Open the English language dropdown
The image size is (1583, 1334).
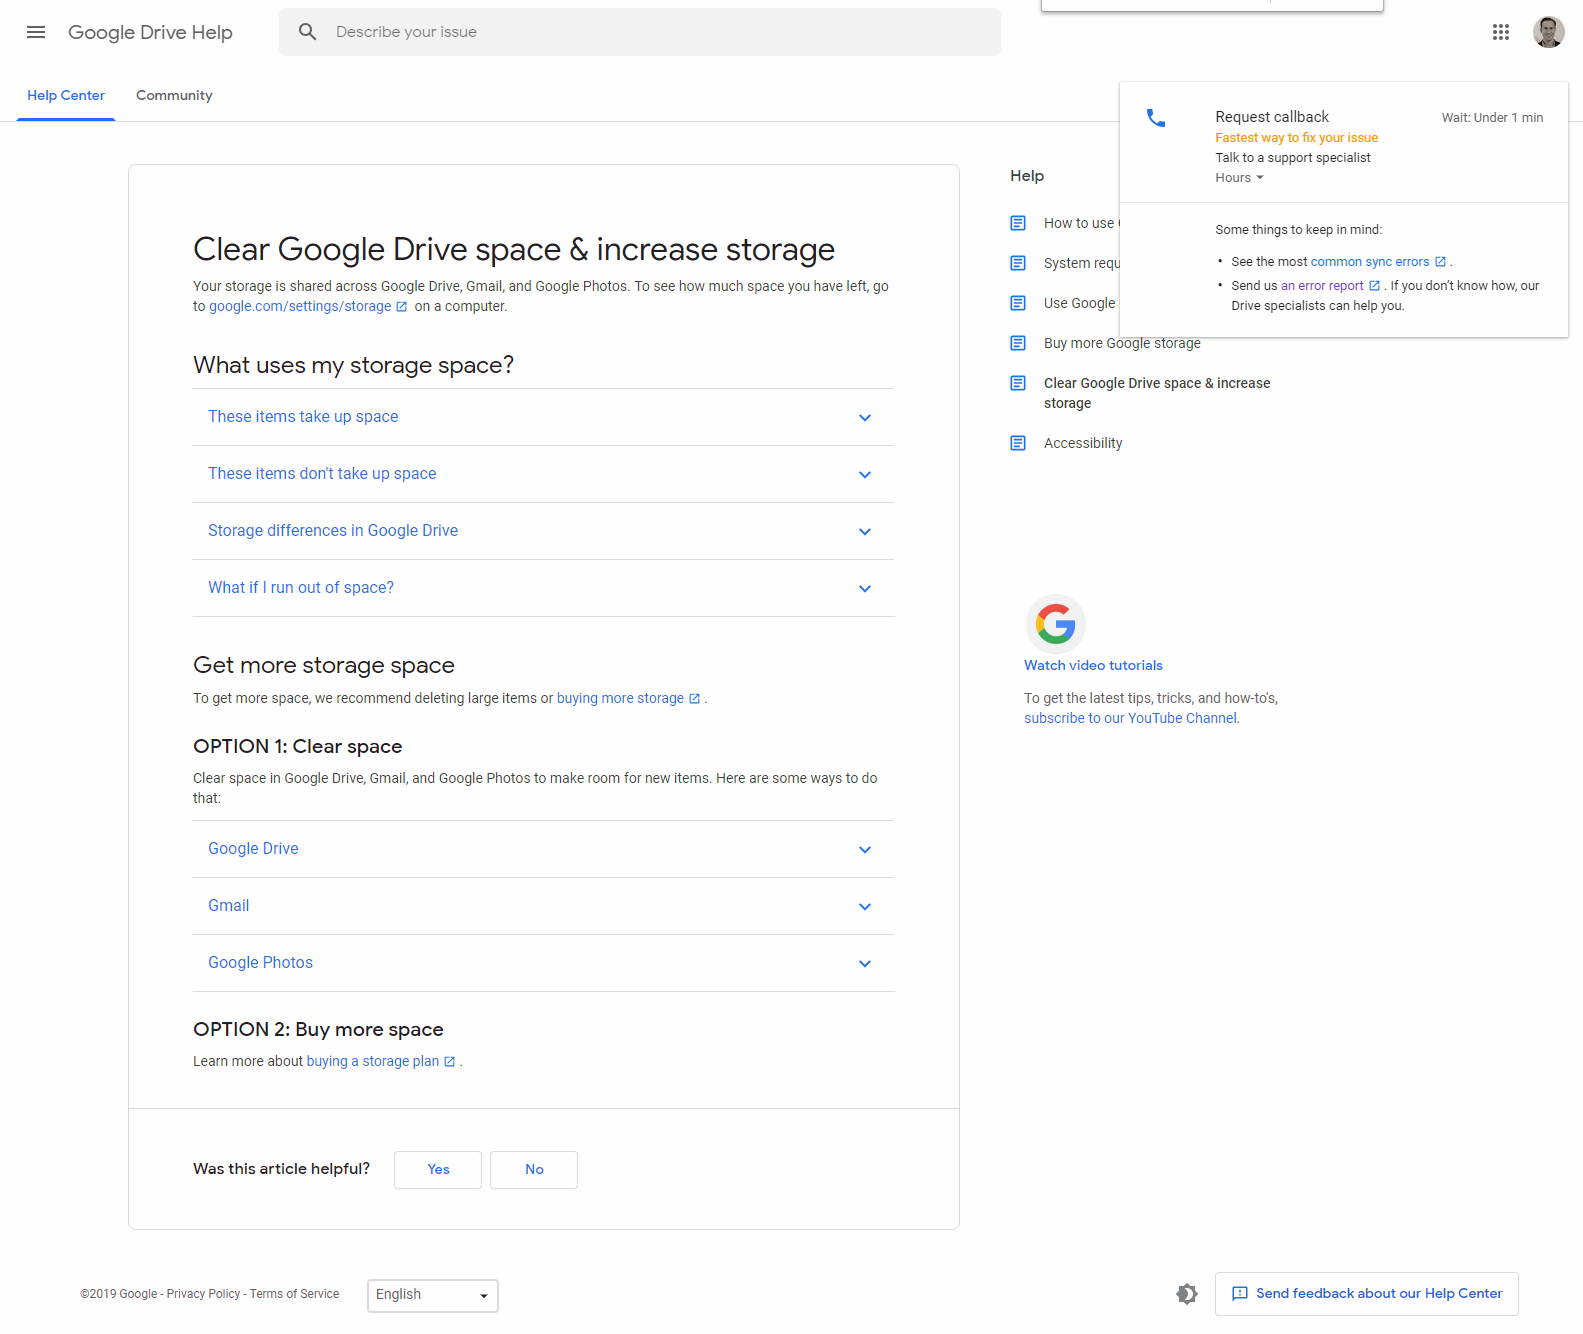(x=433, y=1295)
